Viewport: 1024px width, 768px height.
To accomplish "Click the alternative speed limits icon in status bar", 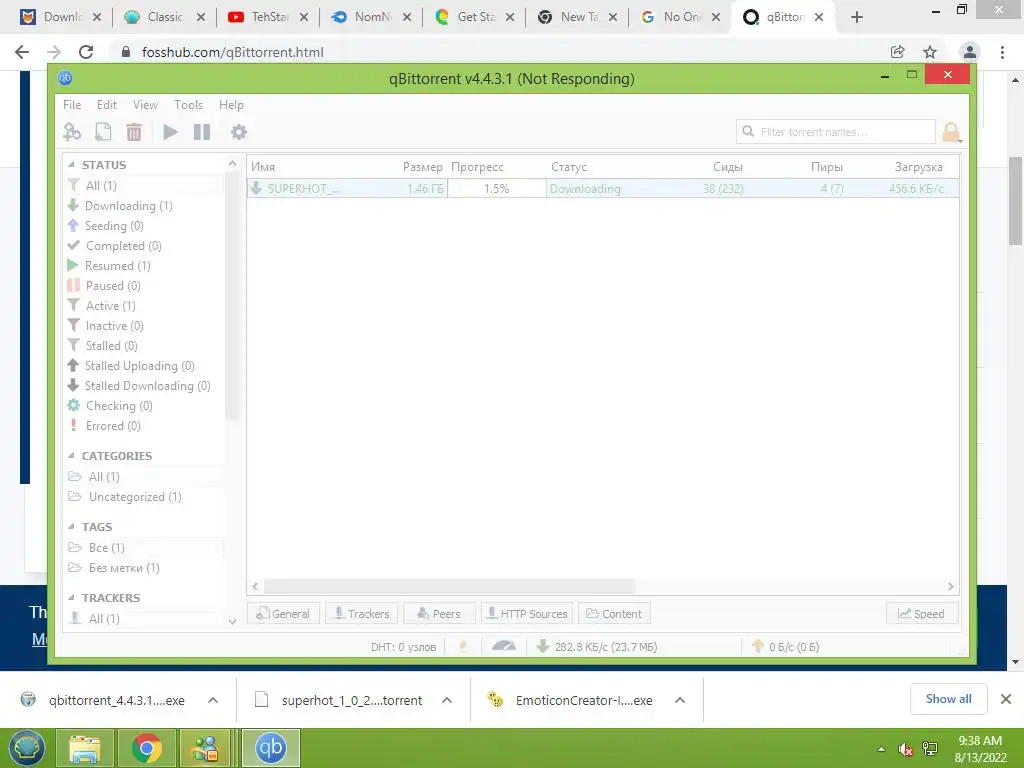I will [504, 647].
